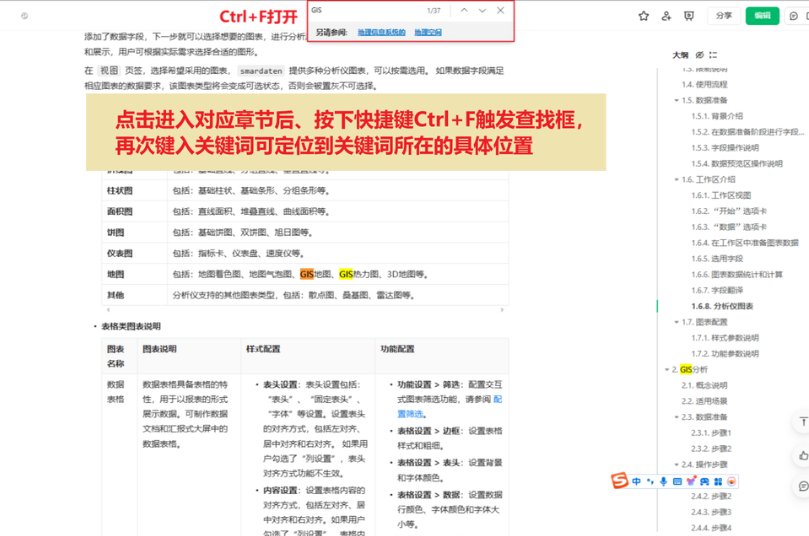Go to 2.1. 概念说明 in the outline
The height and width of the screenshot is (536, 809).
[x=704, y=385]
